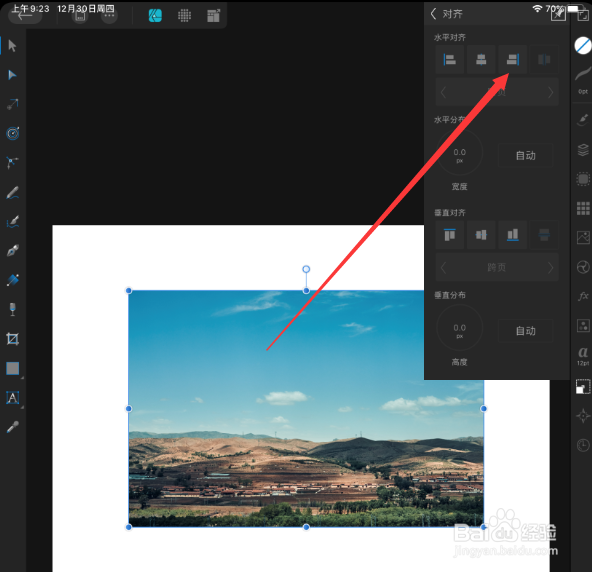592x572 pixels.
Task: Select the Artistic Text tool
Action: click(x=12, y=398)
